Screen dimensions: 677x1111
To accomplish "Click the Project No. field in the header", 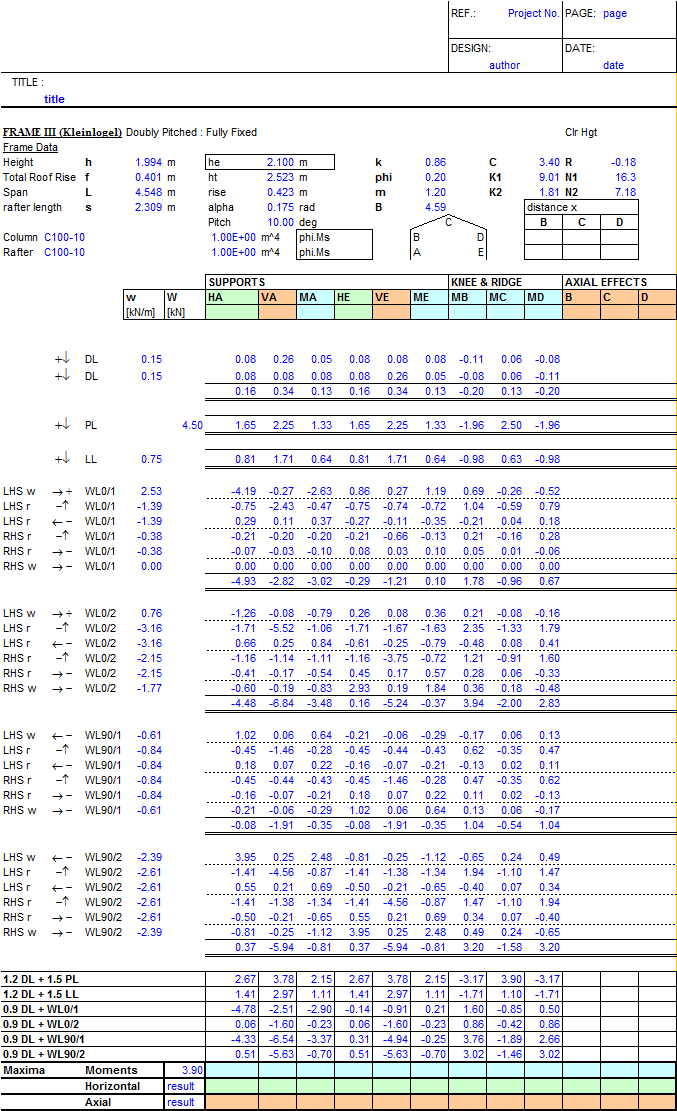I will (x=533, y=14).
